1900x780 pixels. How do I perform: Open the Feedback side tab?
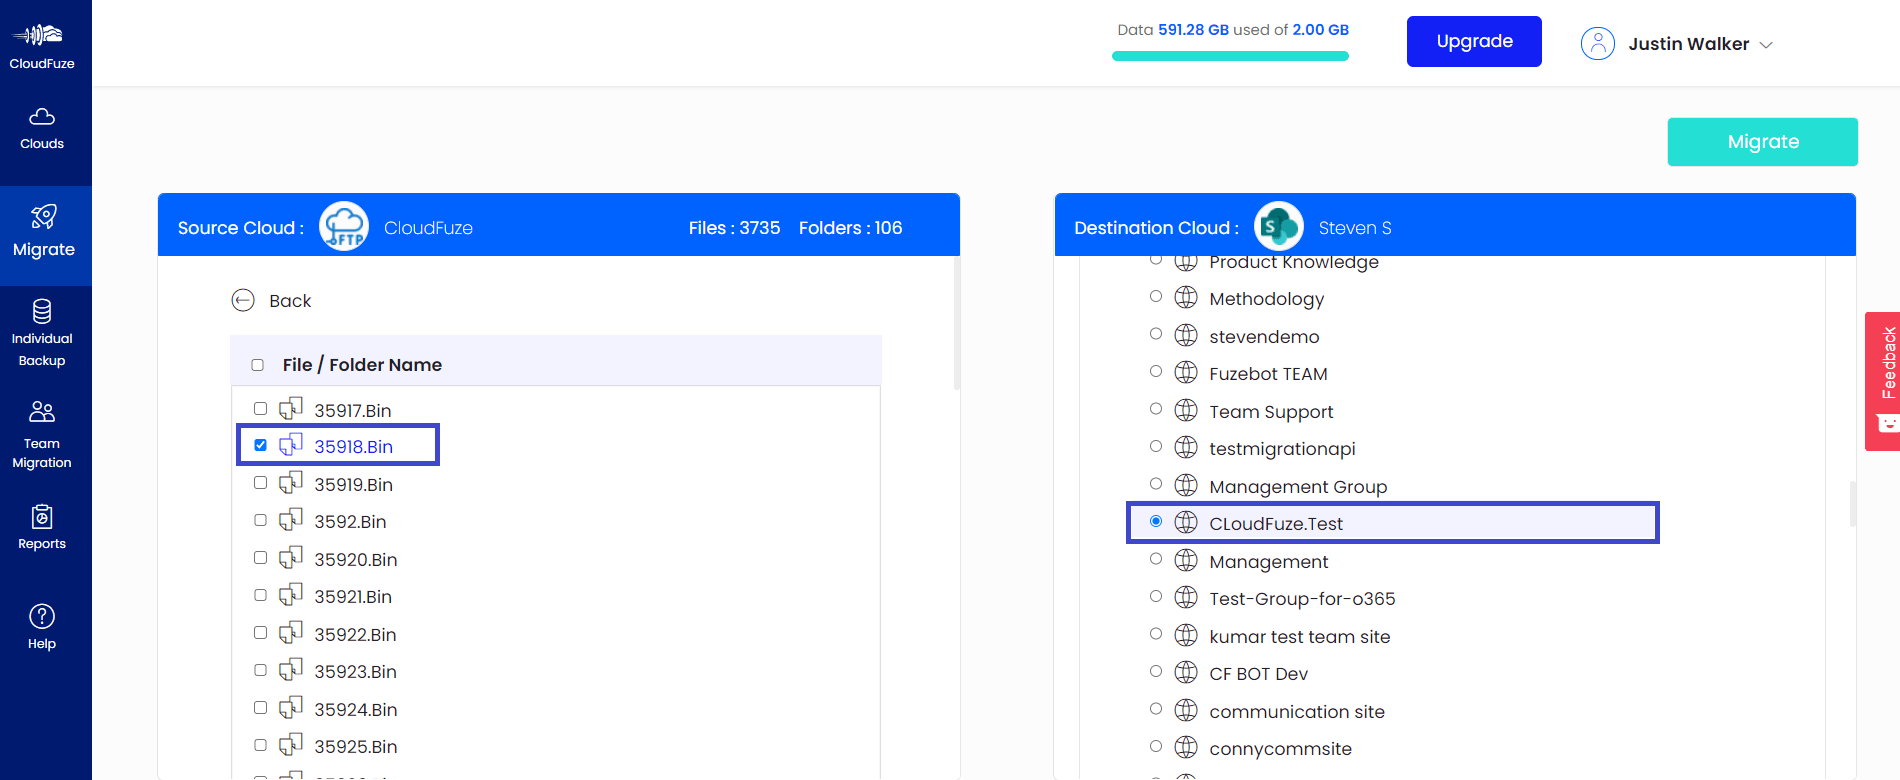[x=1883, y=381]
